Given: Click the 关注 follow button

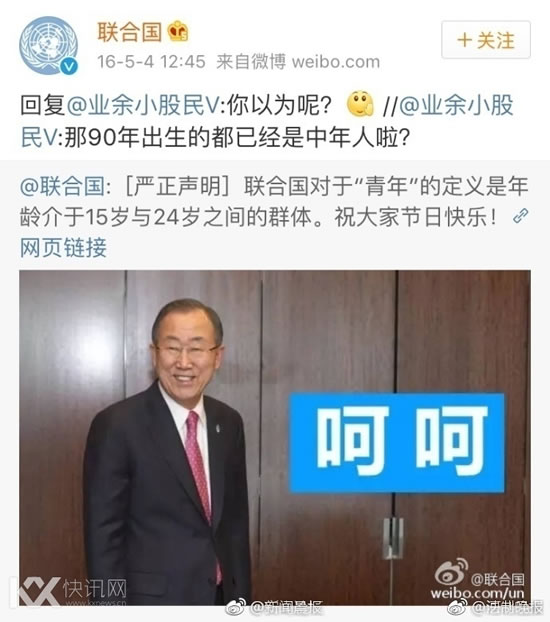Looking at the screenshot, I should point(486,40).
